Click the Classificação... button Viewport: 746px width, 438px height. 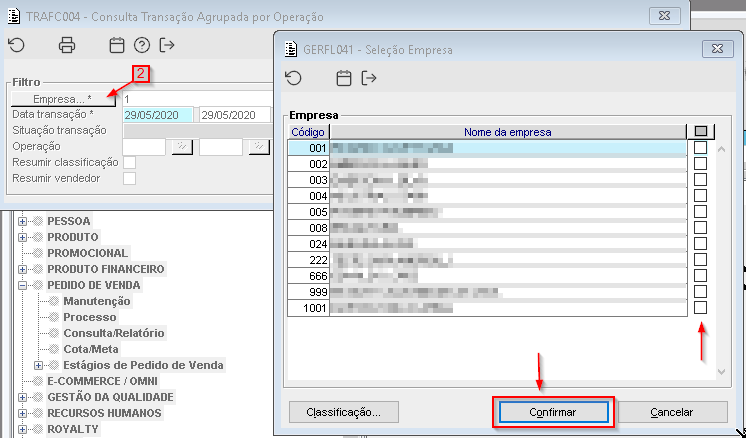pyautogui.click(x=344, y=412)
